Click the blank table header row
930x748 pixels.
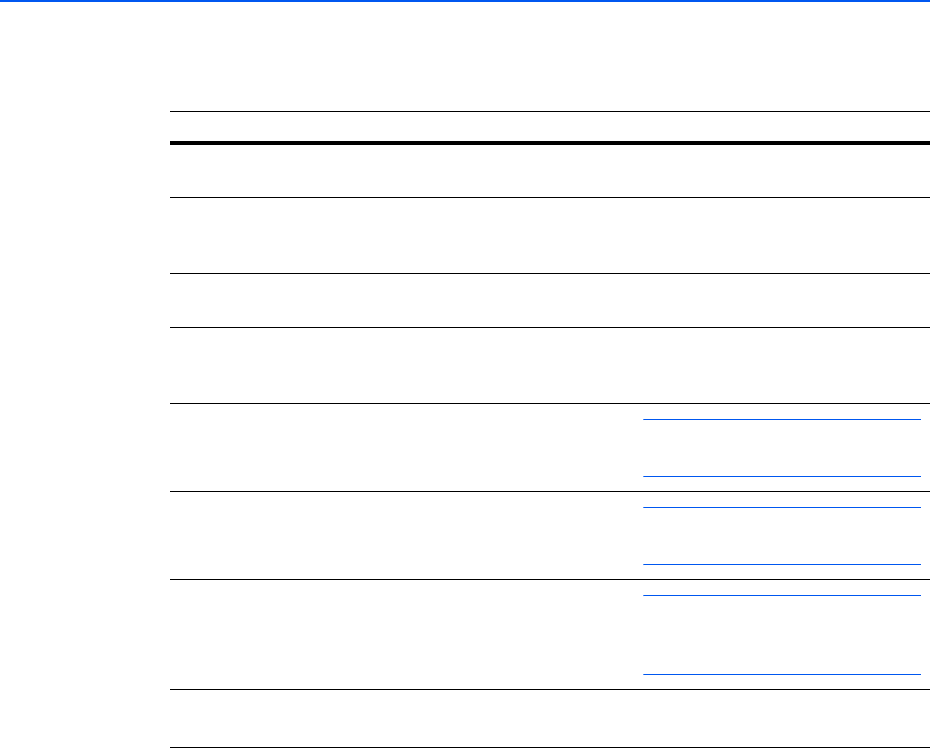coord(548,127)
